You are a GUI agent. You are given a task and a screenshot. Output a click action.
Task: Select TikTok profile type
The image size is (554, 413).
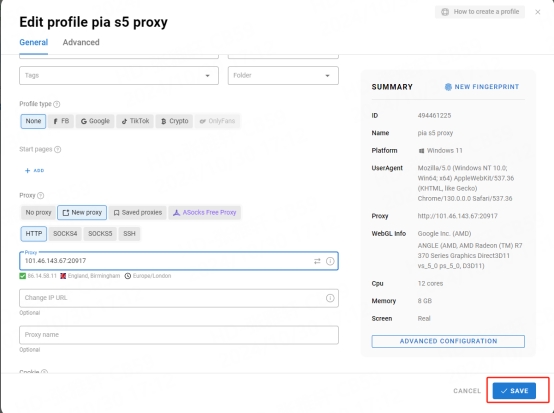[x=135, y=121]
